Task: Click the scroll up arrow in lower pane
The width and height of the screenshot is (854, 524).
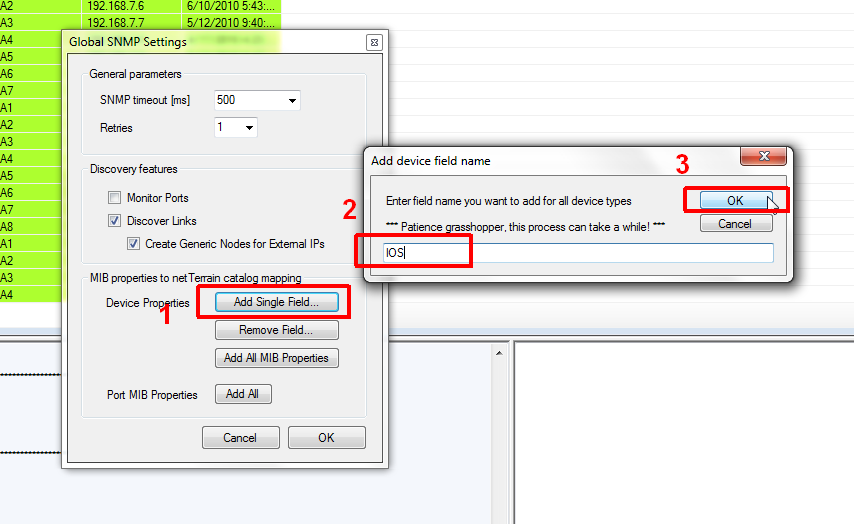Action: coord(499,354)
